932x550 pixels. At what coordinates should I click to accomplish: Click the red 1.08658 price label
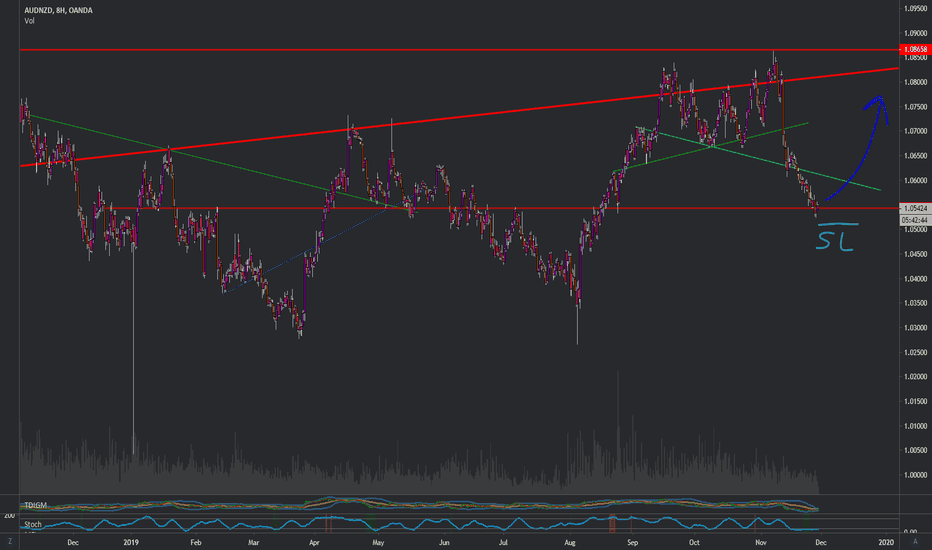(912, 49)
